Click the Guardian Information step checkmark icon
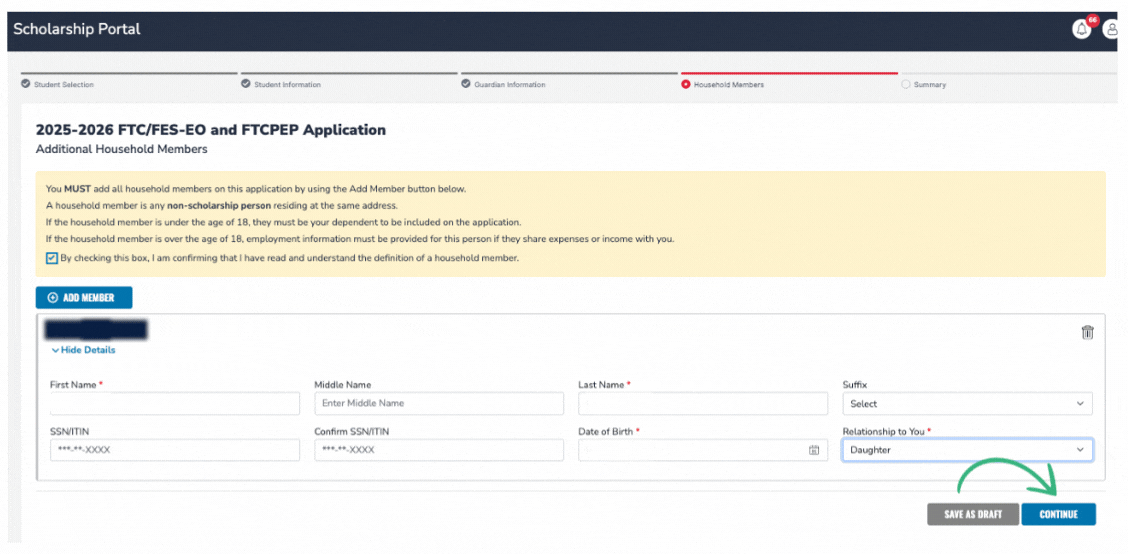This screenshot has width=1128, height=554. click(465, 84)
